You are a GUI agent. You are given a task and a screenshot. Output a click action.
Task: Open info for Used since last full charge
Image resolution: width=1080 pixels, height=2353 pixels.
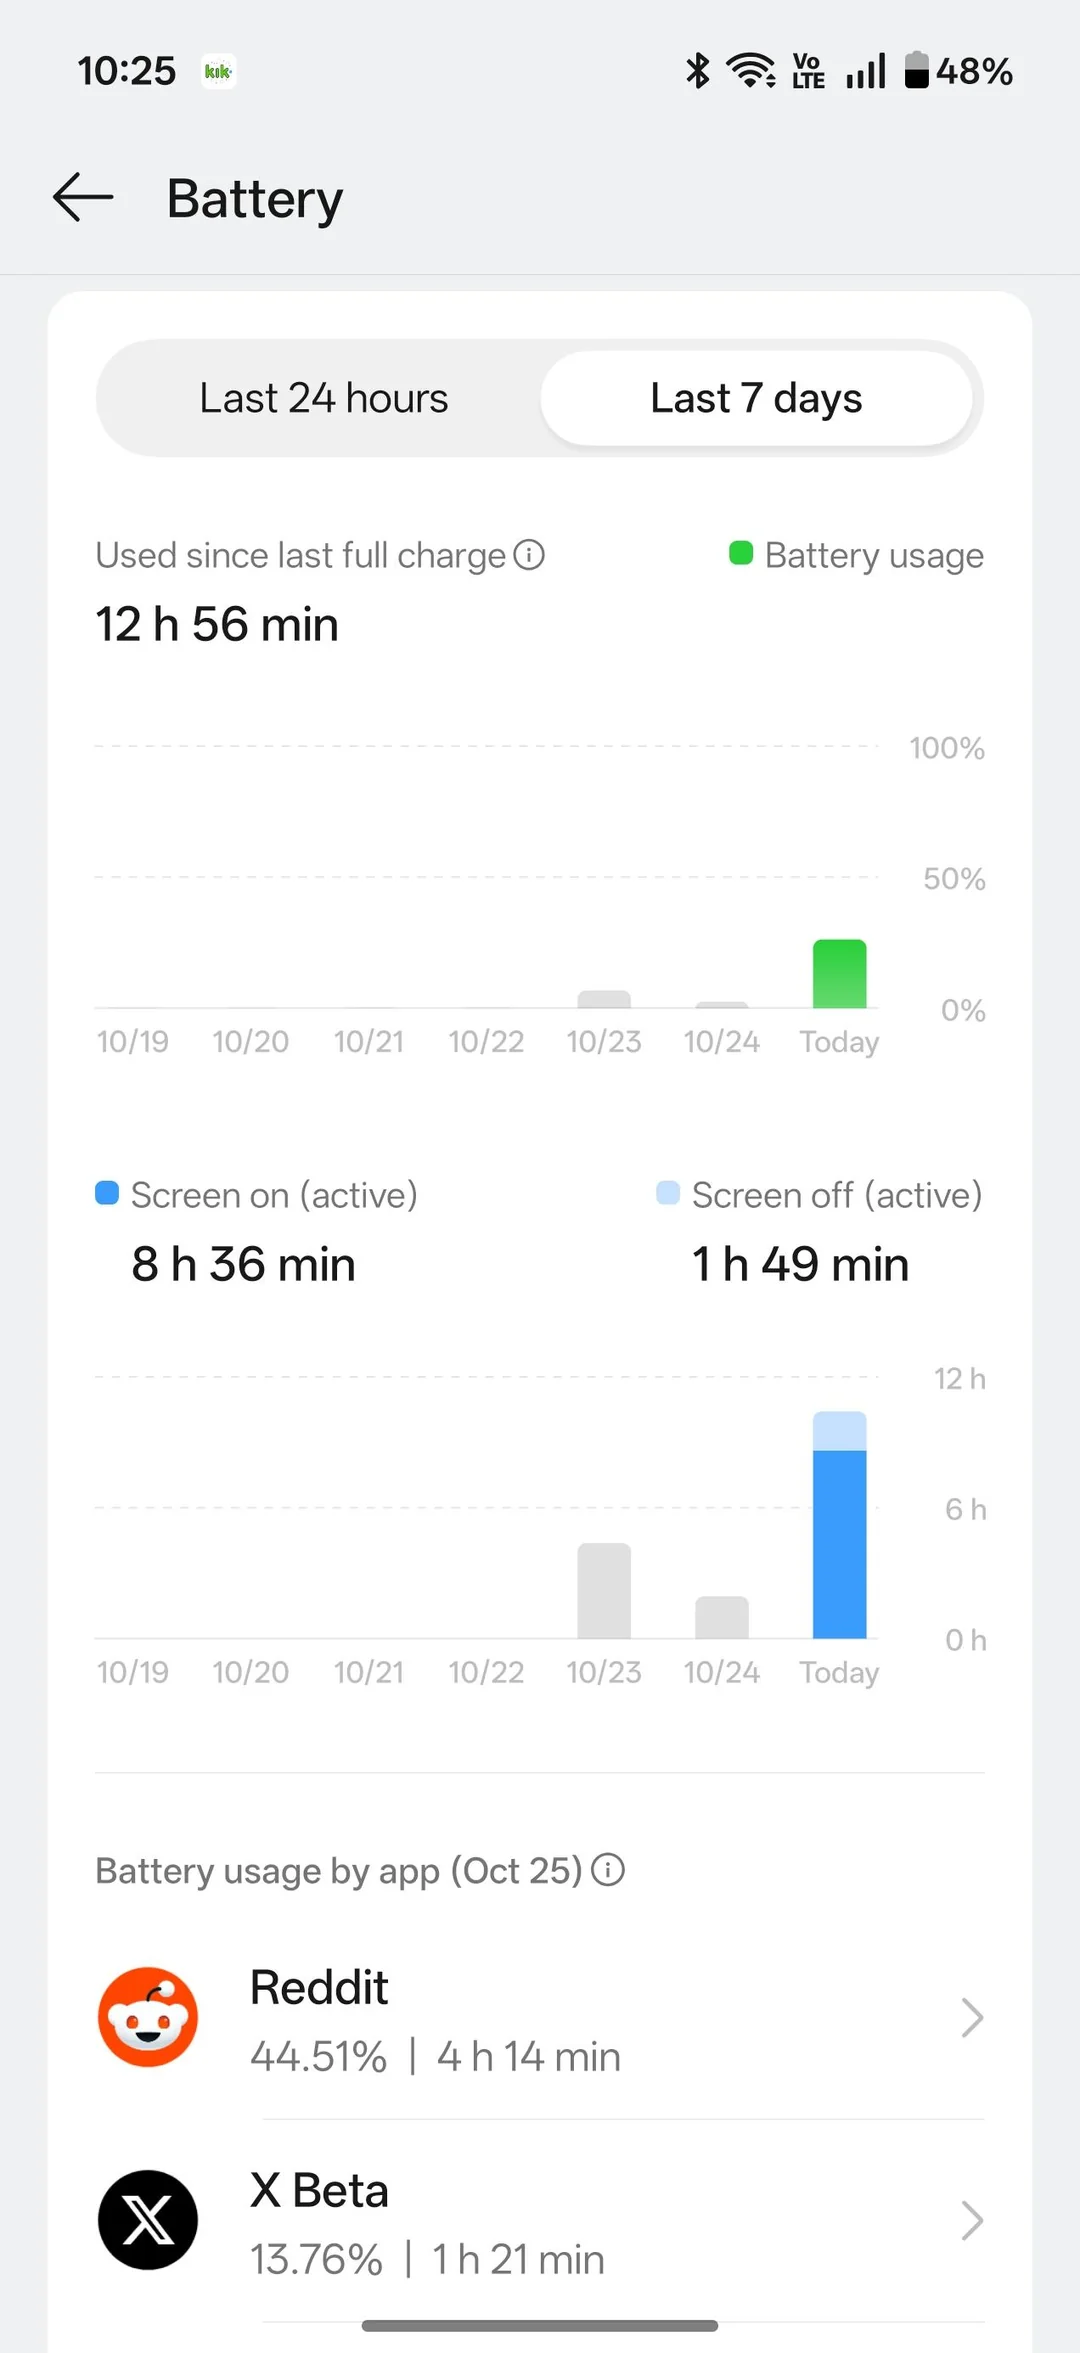(x=529, y=554)
